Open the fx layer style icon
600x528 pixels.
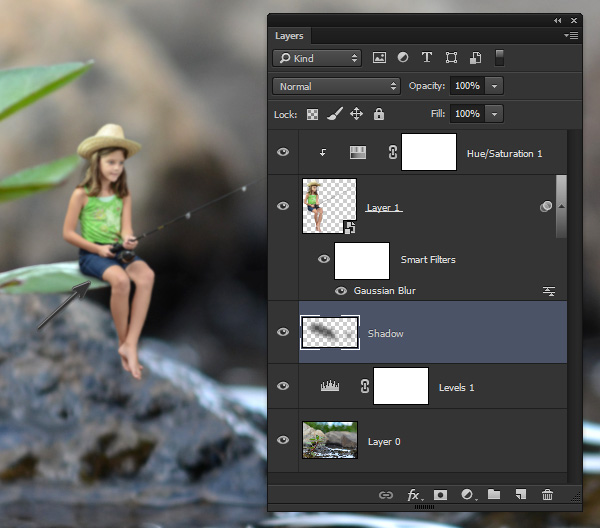click(x=415, y=495)
